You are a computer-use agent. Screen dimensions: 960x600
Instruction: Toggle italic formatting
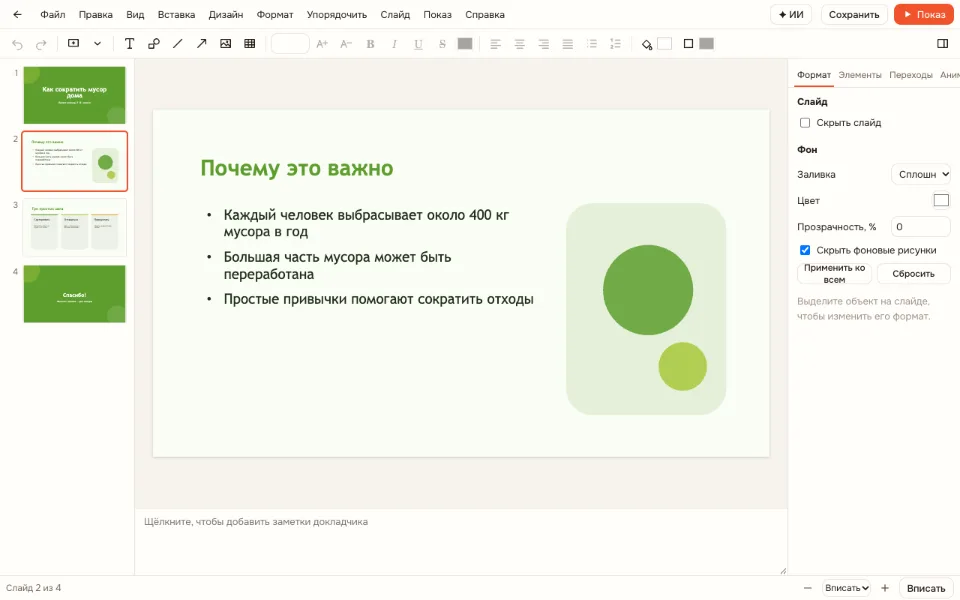394,43
